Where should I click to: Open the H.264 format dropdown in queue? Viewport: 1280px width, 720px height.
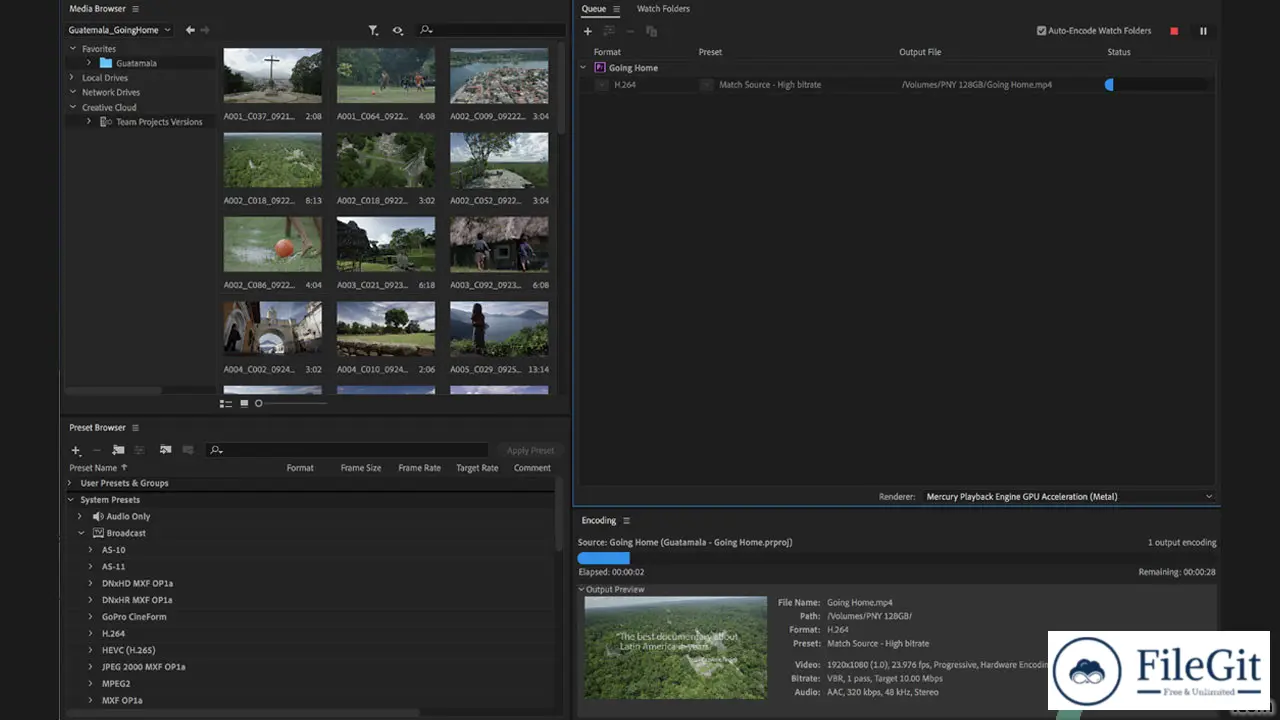601,85
